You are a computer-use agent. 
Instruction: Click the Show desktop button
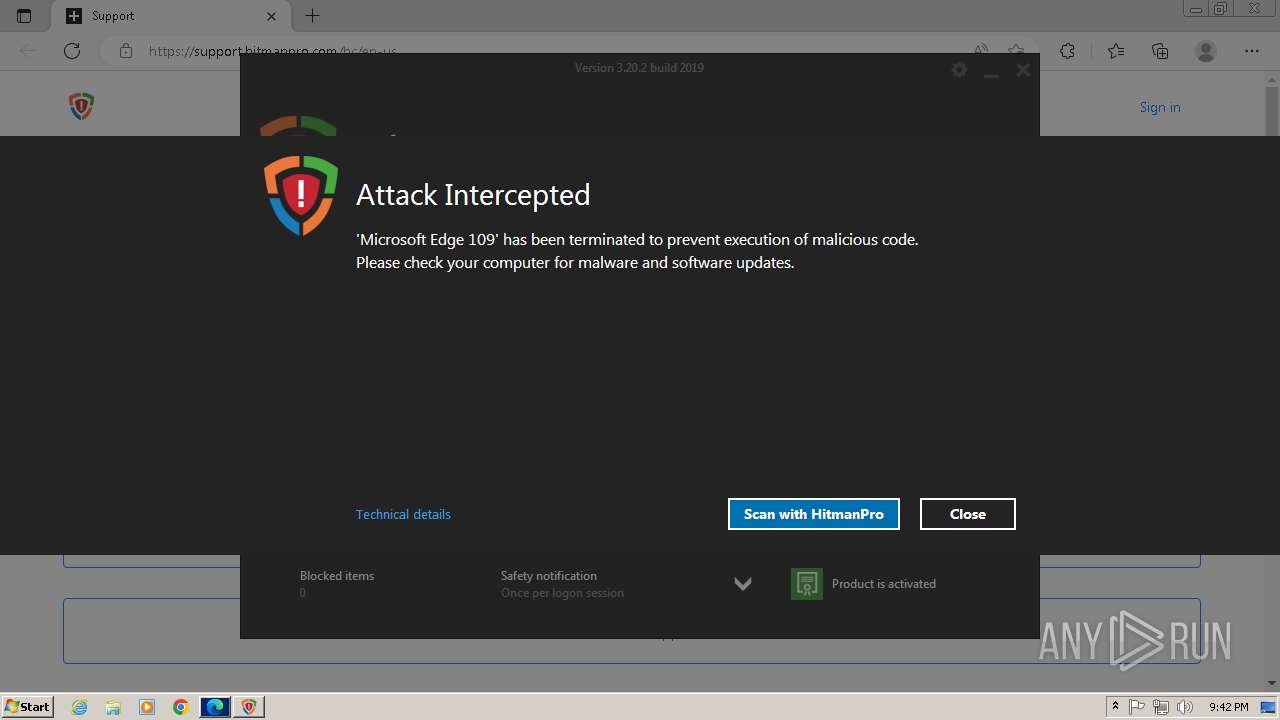(1269, 707)
